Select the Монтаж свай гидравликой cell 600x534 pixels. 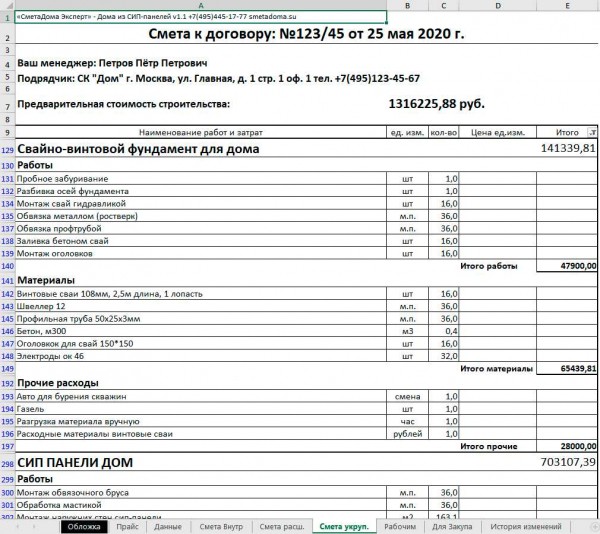coord(201,204)
